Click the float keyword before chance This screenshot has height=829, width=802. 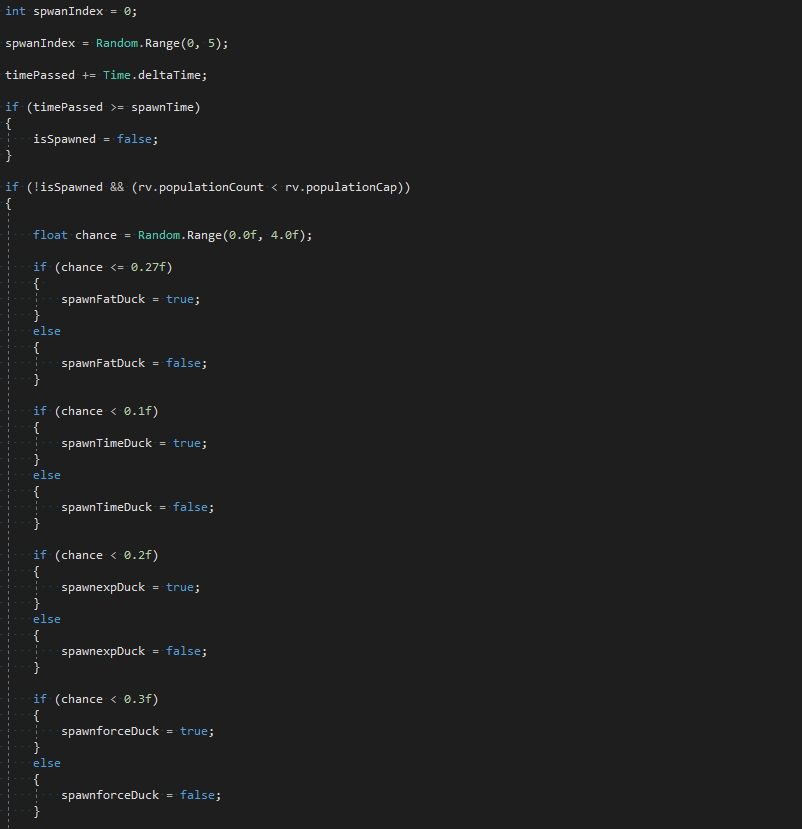(50, 235)
